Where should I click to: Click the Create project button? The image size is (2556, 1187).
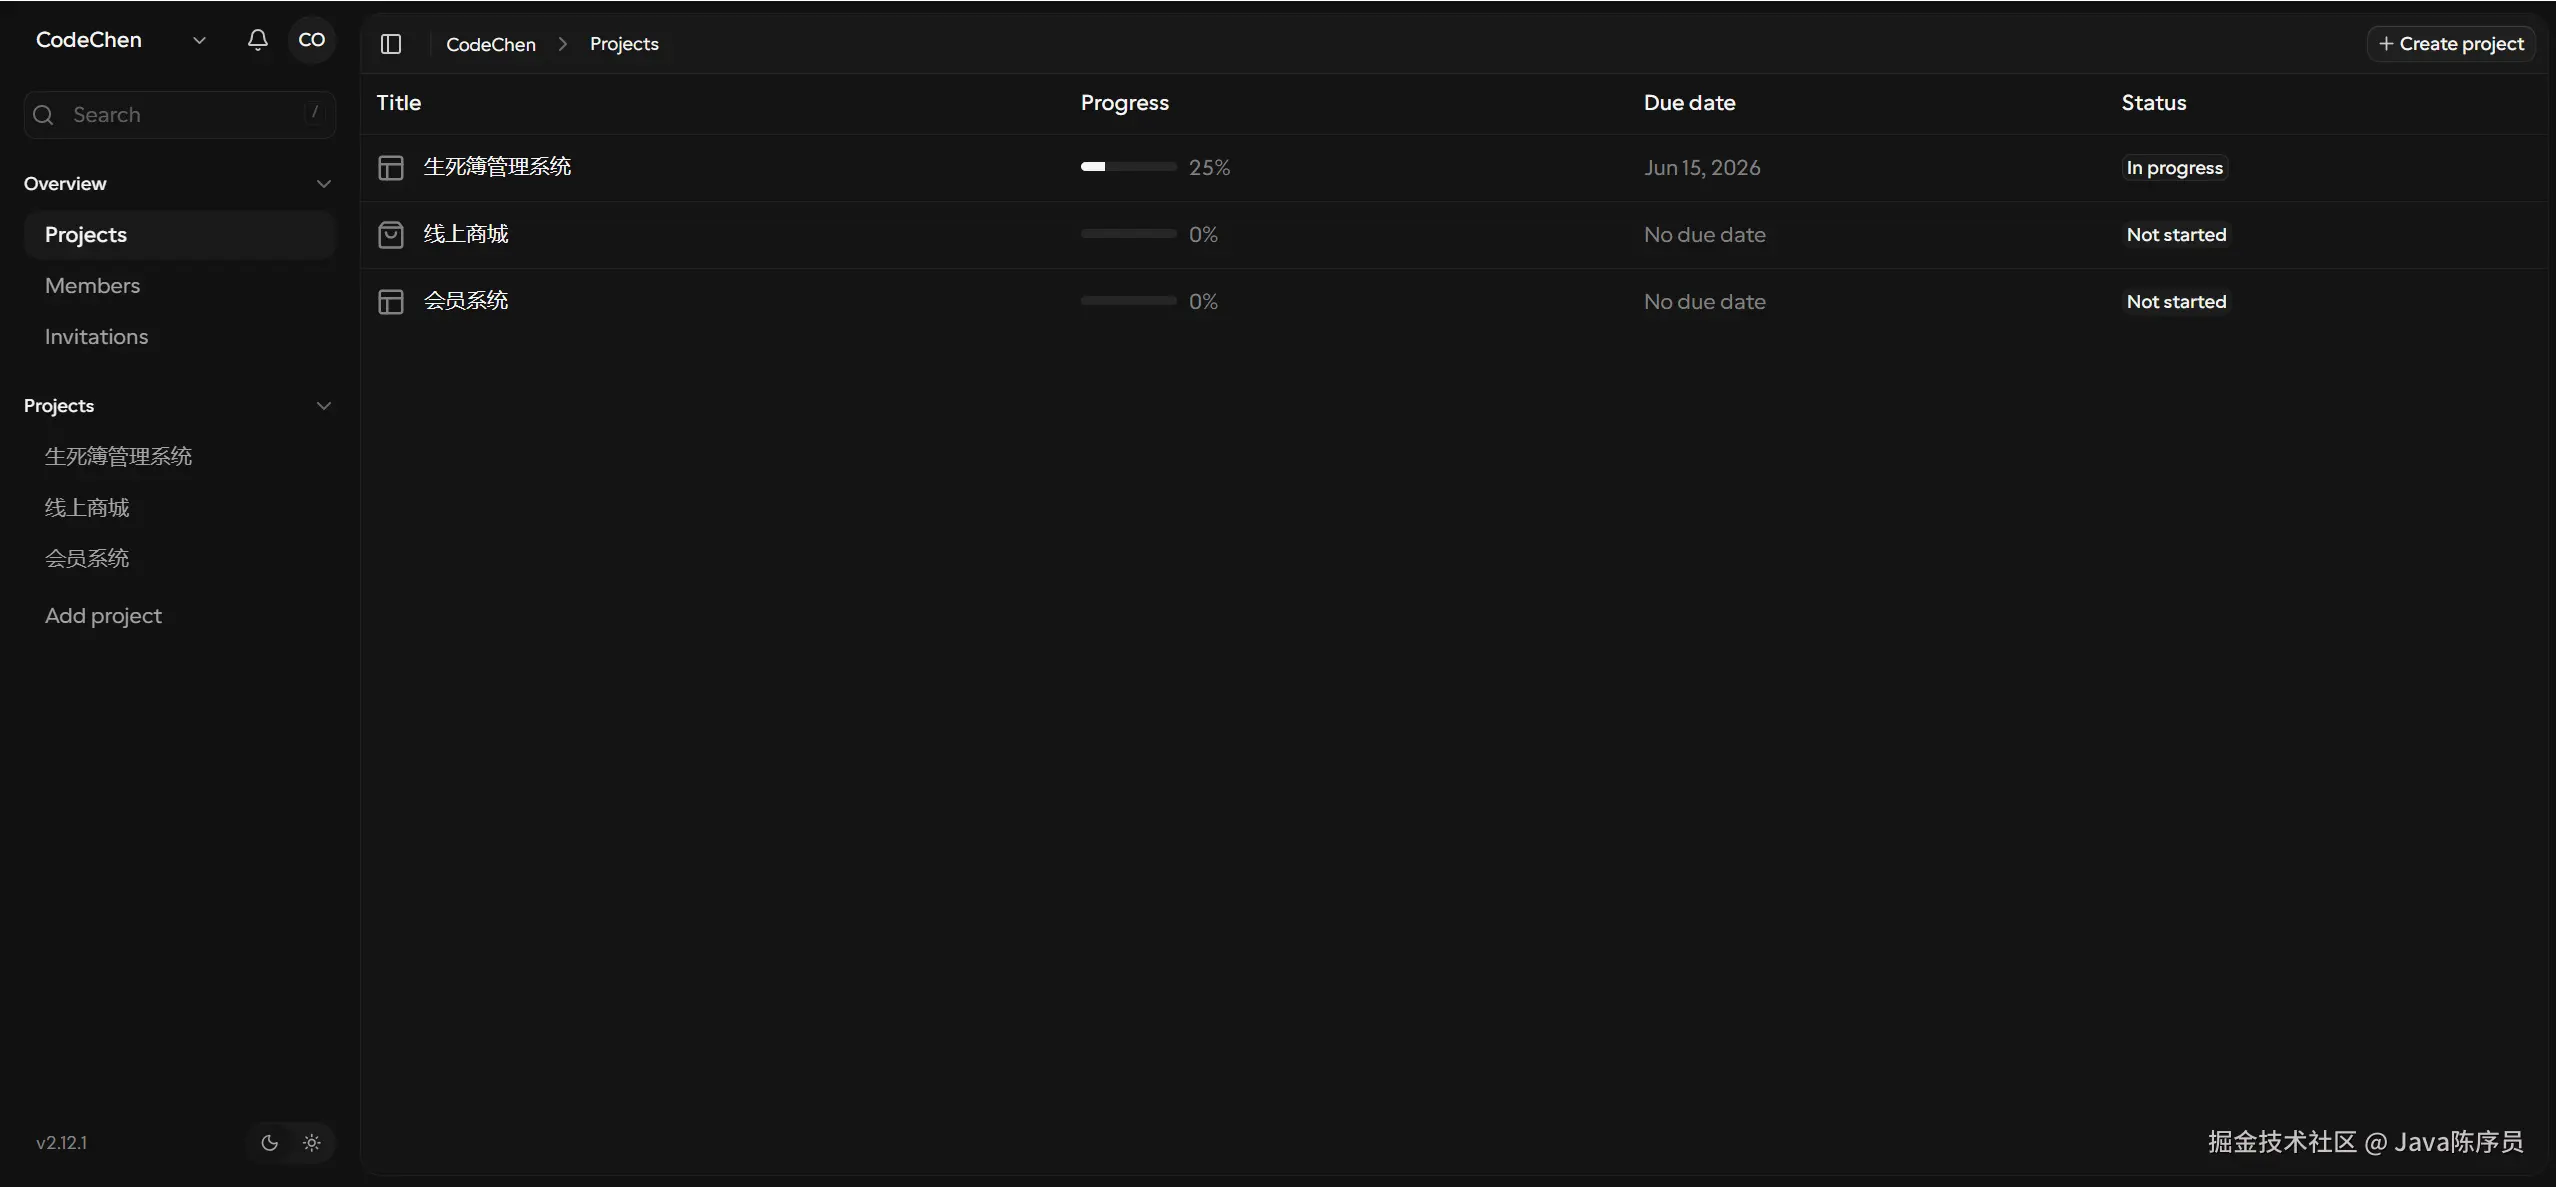click(x=2451, y=44)
